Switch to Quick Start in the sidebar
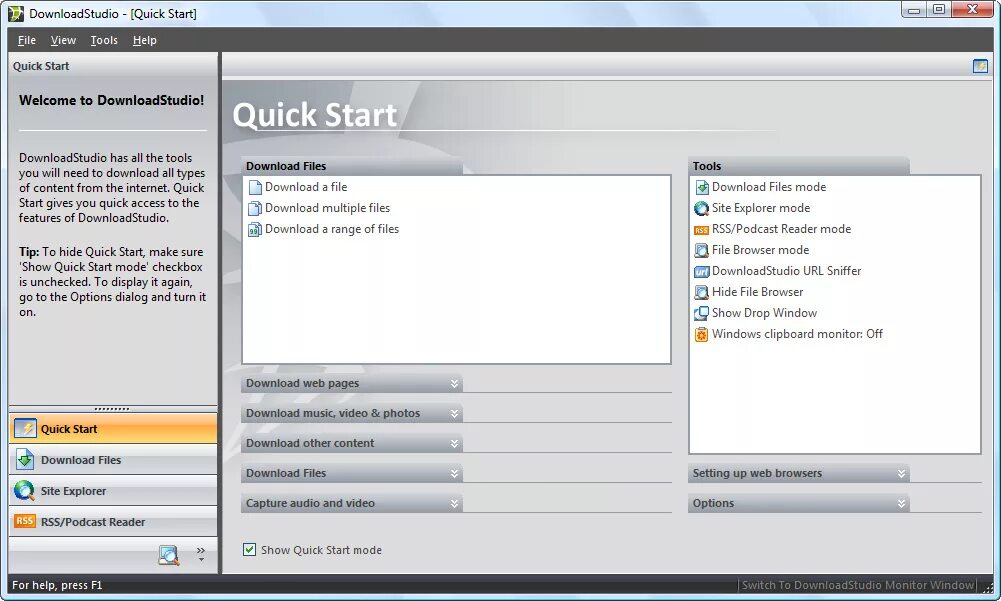Viewport: 1001px width, 601px height. [113, 429]
